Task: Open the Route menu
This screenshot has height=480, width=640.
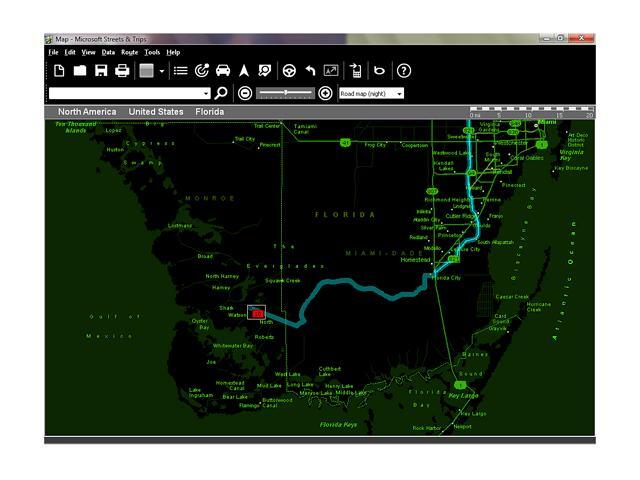Action: (129, 52)
